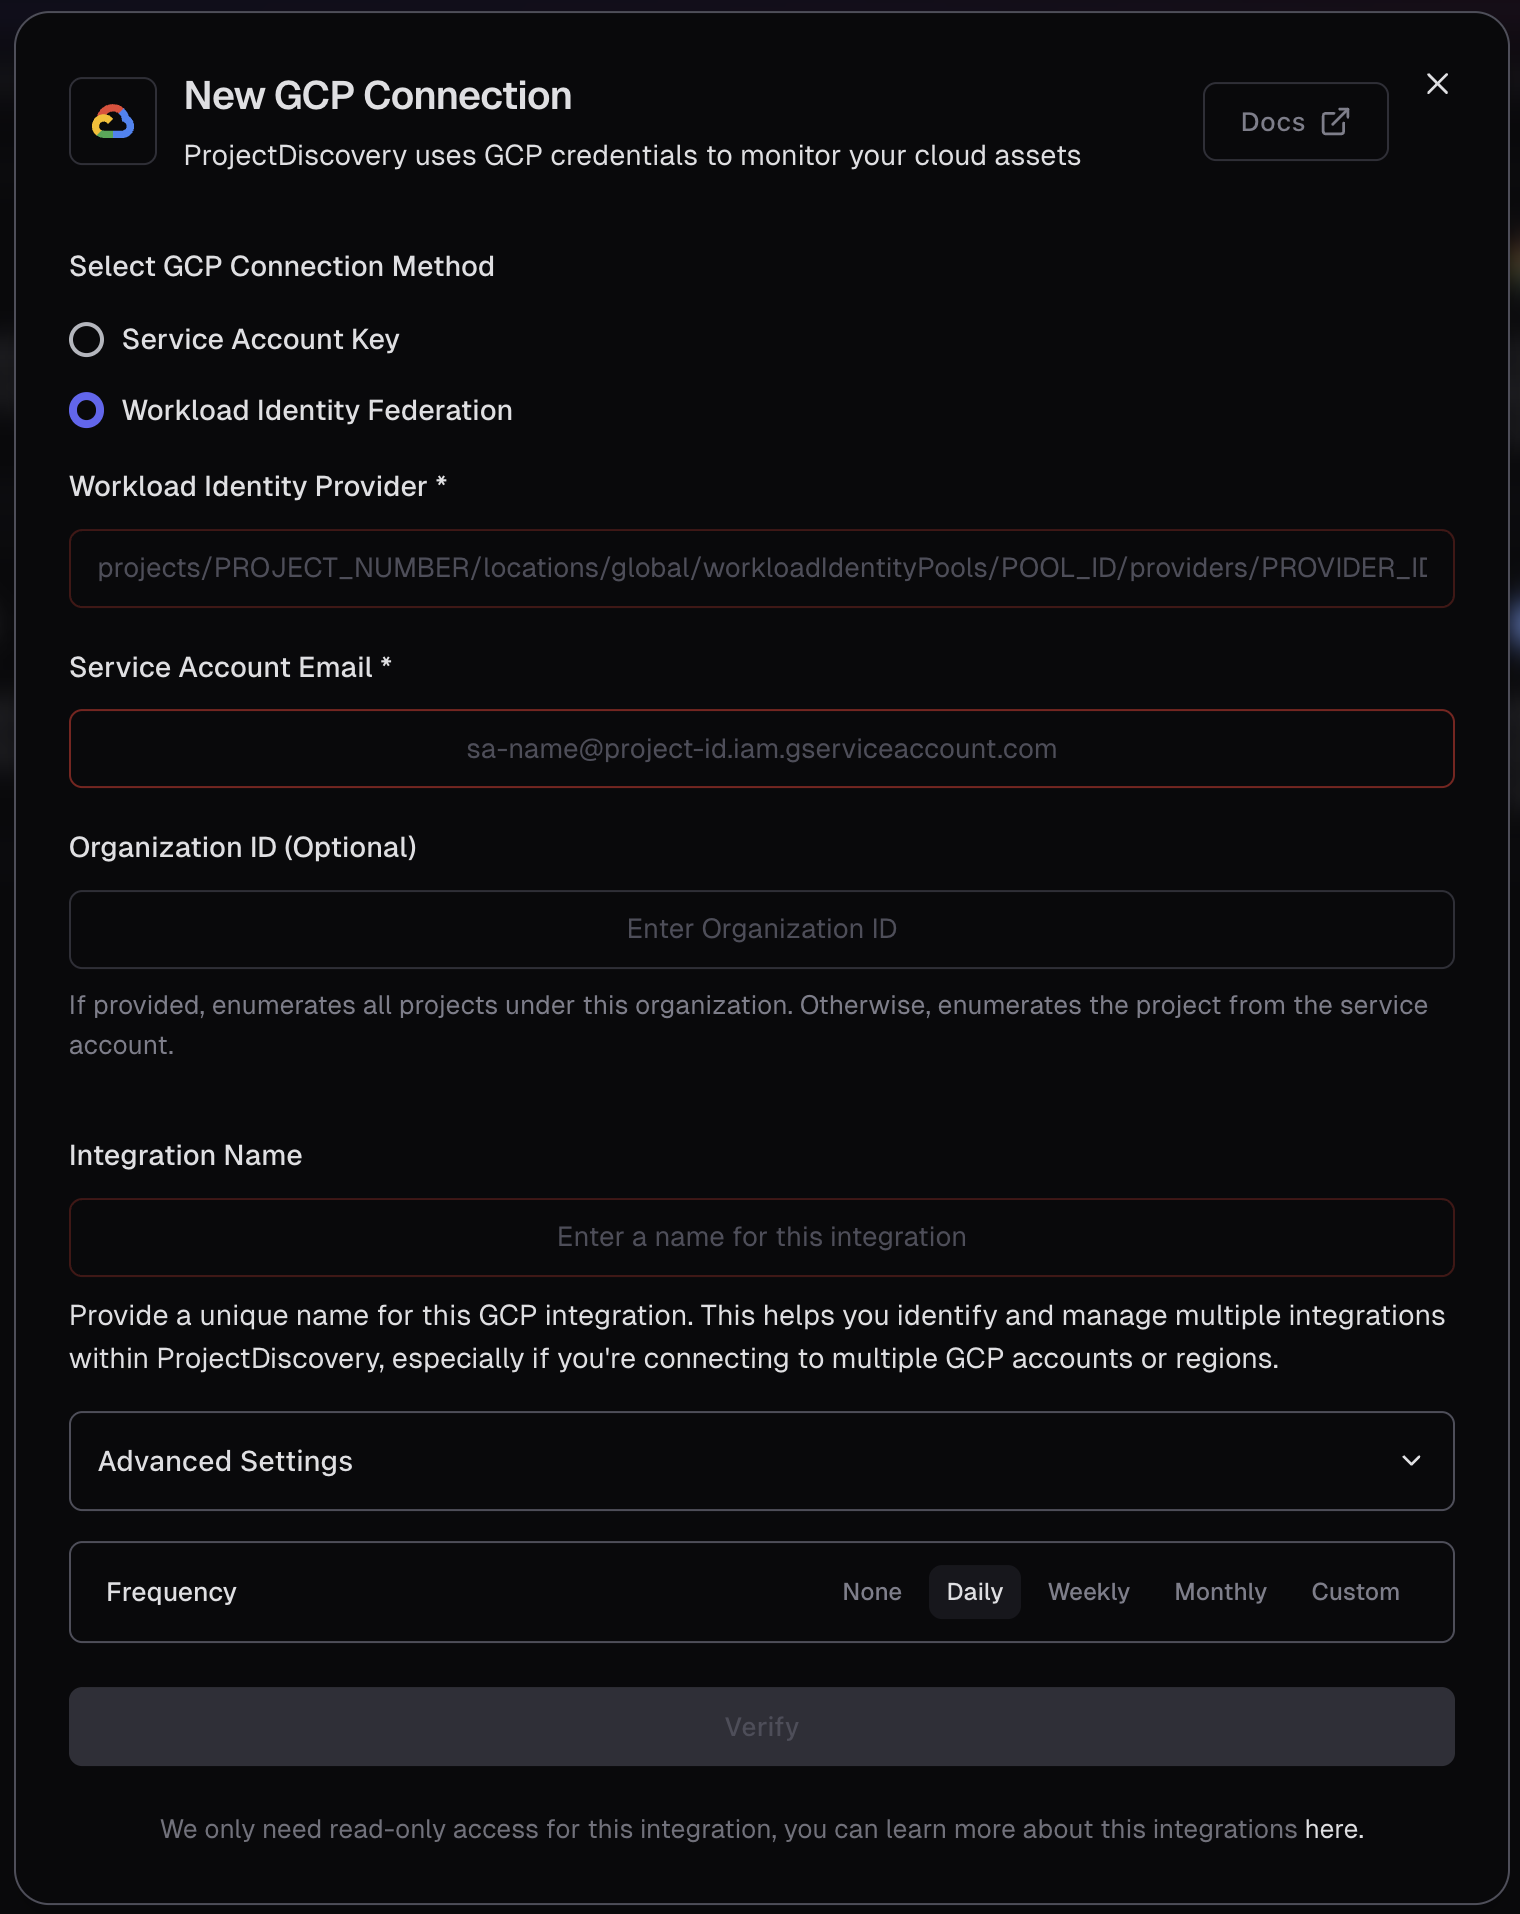
Task: Select the Service Account Key radio button
Action: point(87,339)
